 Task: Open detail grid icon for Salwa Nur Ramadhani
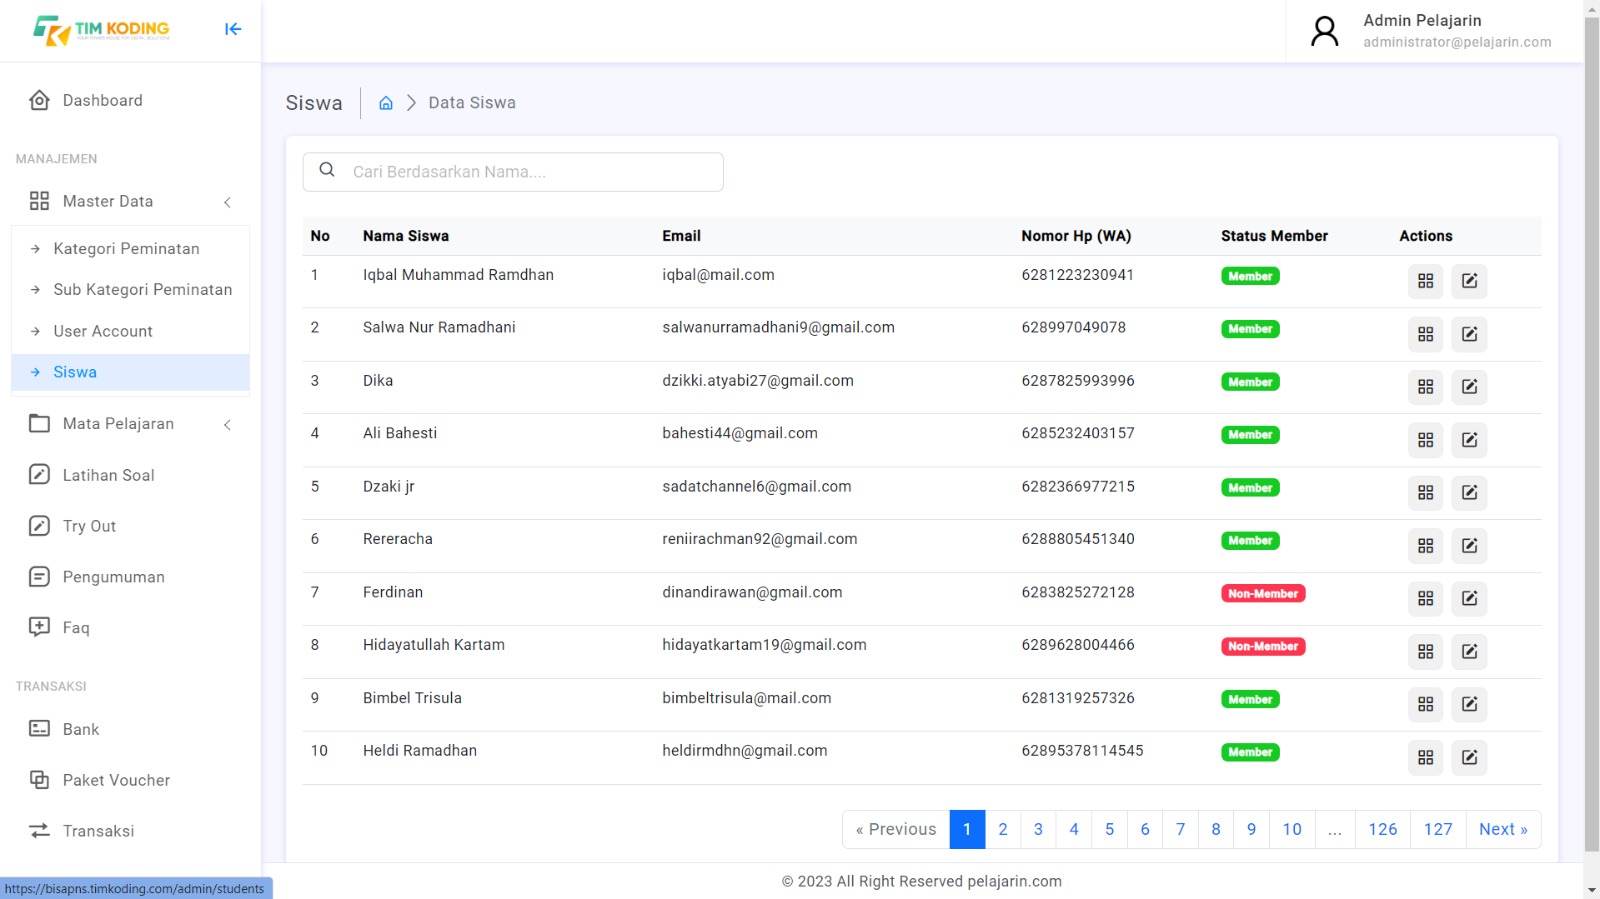point(1426,334)
